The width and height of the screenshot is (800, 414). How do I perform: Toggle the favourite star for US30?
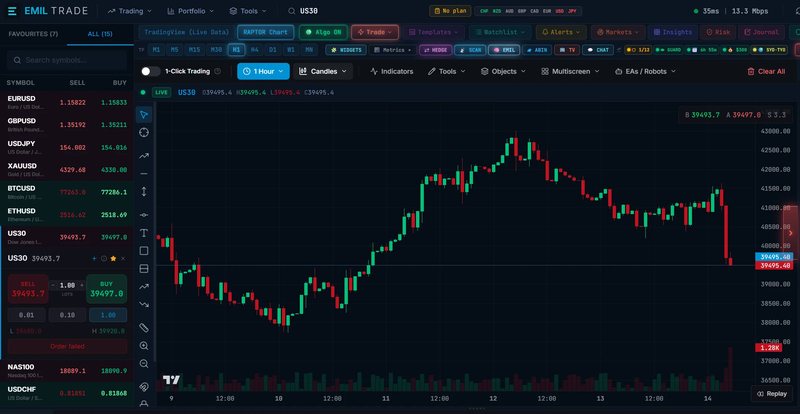tap(113, 259)
